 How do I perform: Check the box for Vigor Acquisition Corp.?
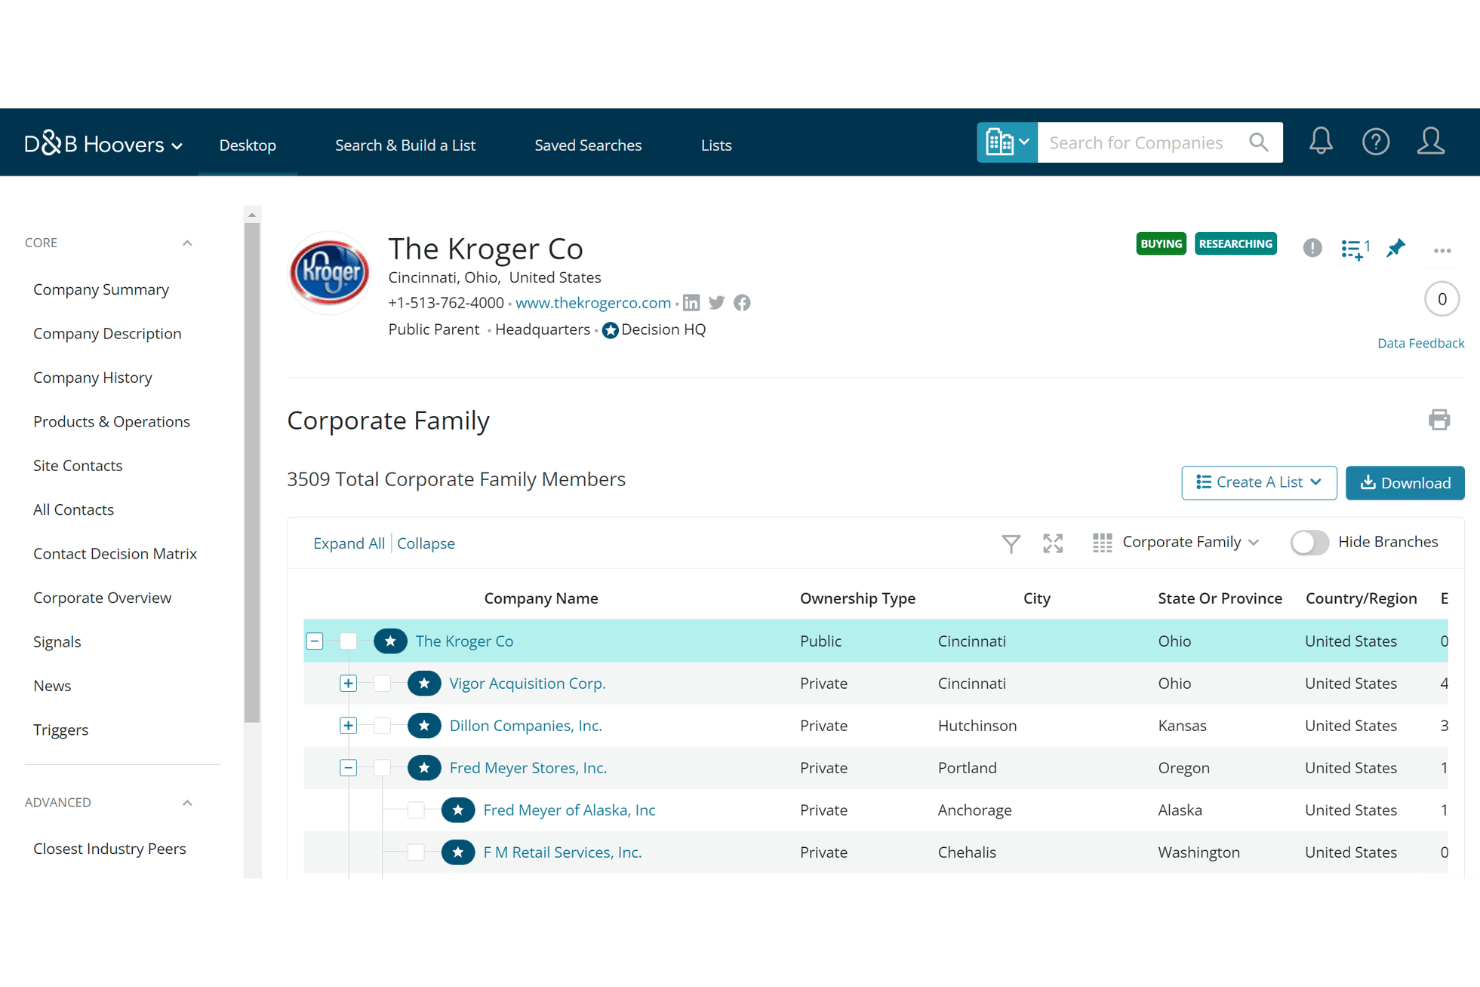382,684
